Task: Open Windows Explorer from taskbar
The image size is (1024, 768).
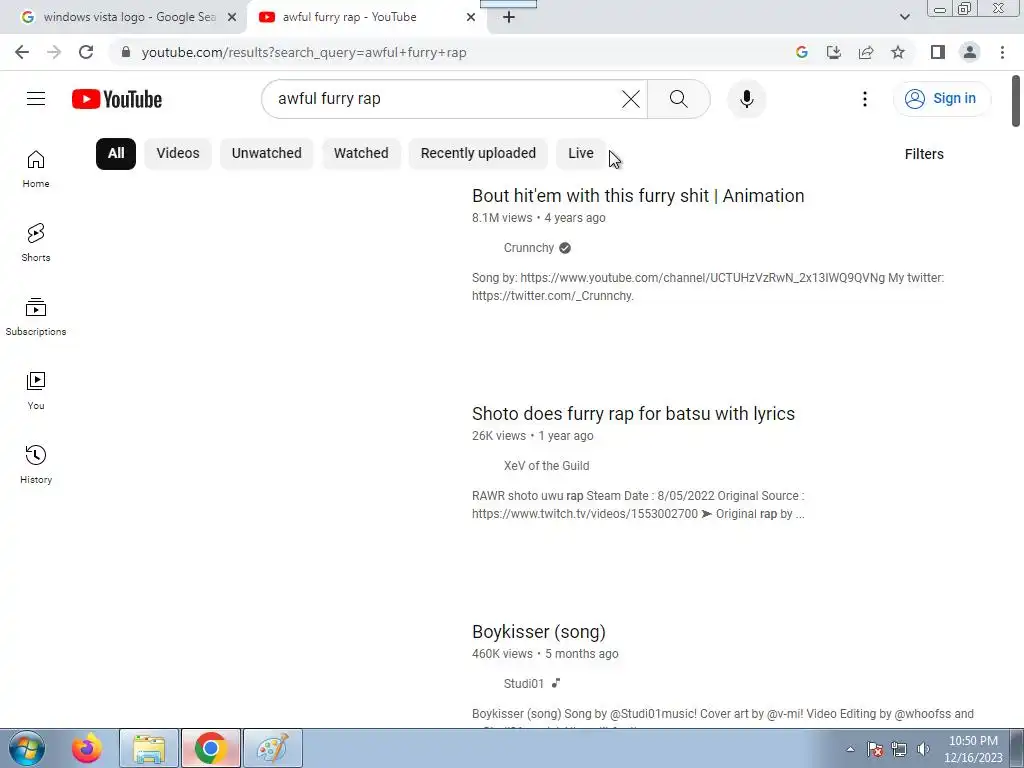Action: point(149,748)
